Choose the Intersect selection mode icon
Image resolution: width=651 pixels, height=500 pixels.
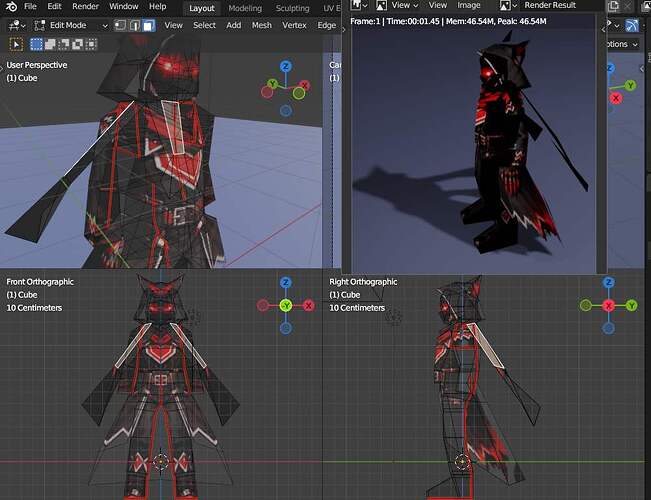91,44
